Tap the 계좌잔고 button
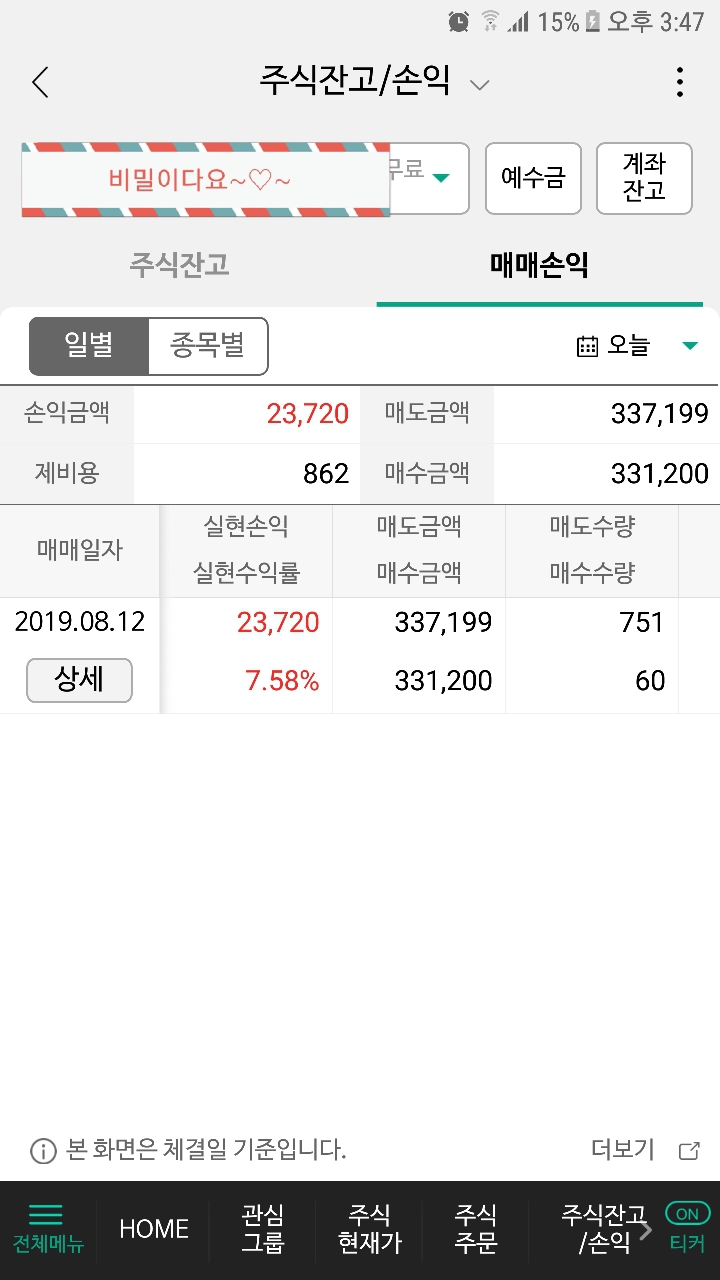This screenshot has height=1280, width=720. tap(644, 178)
